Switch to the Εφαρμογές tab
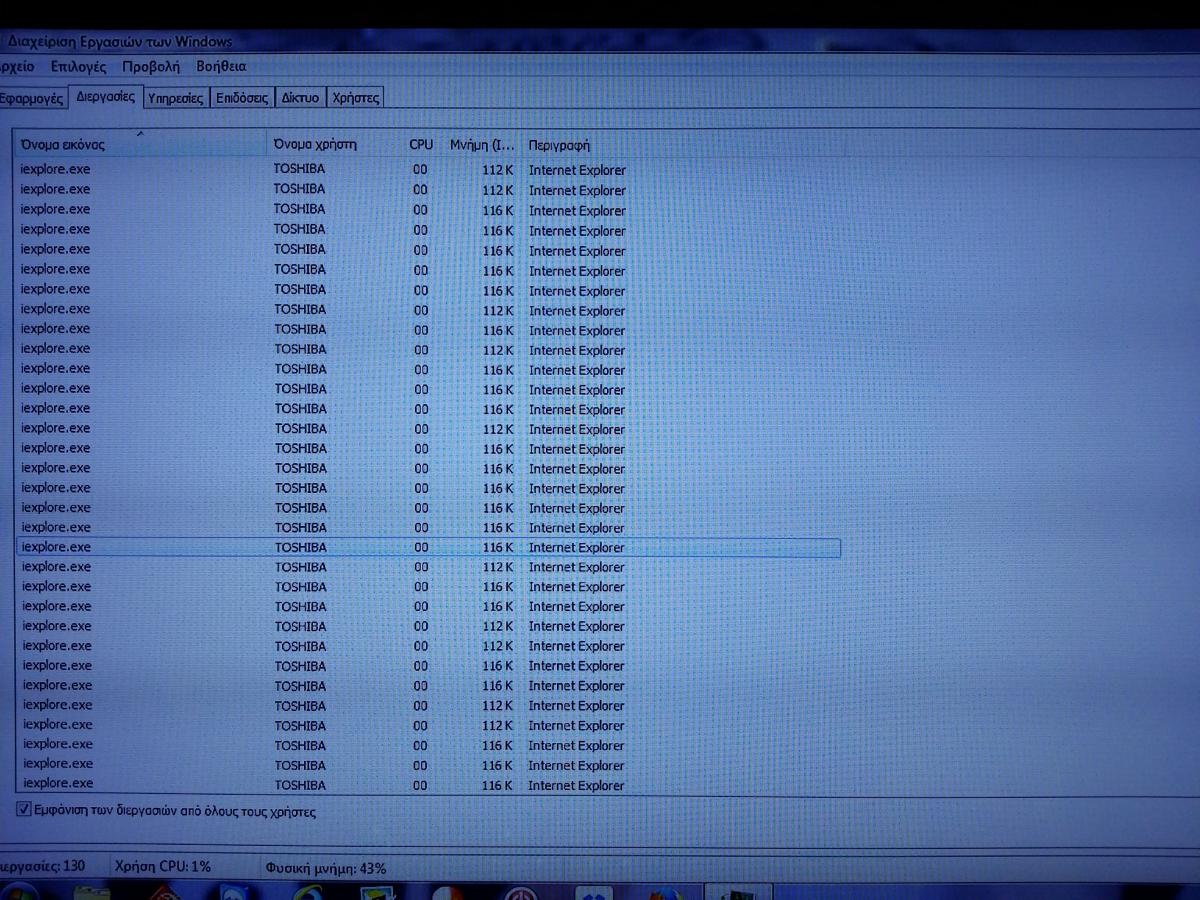Image resolution: width=1200 pixels, height=900 pixels. click(x=32, y=99)
